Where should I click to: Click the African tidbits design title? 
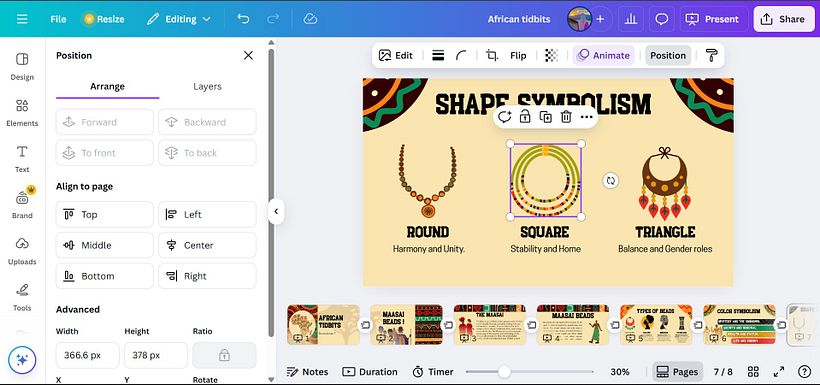[x=519, y=19]
